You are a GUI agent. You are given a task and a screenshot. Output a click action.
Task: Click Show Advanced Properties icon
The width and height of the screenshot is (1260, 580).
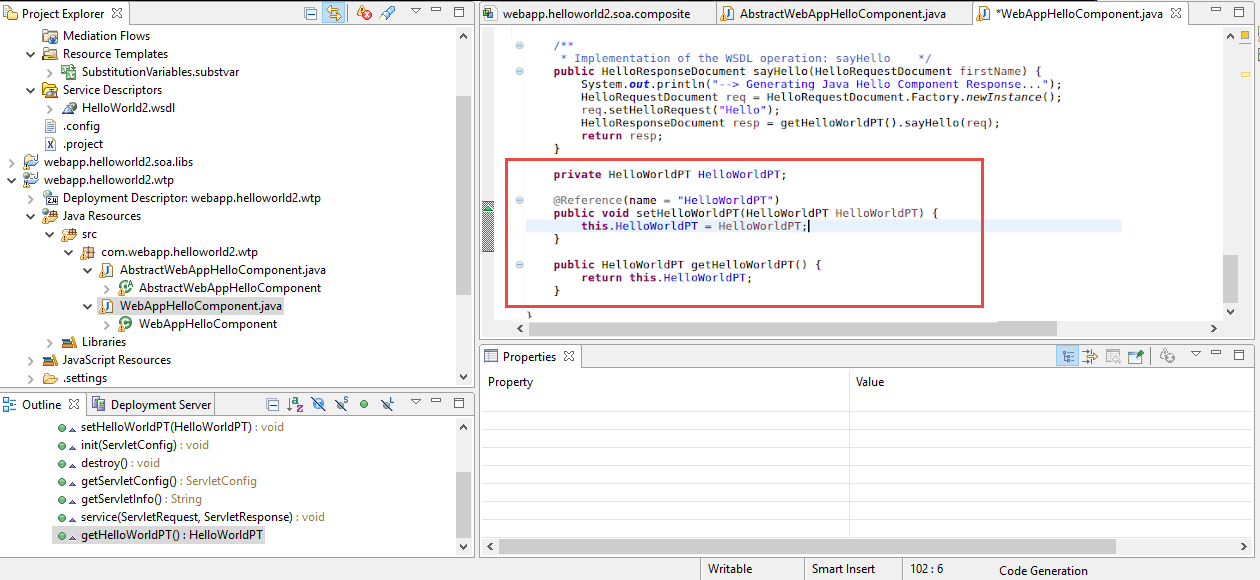tap(1090, 356)
